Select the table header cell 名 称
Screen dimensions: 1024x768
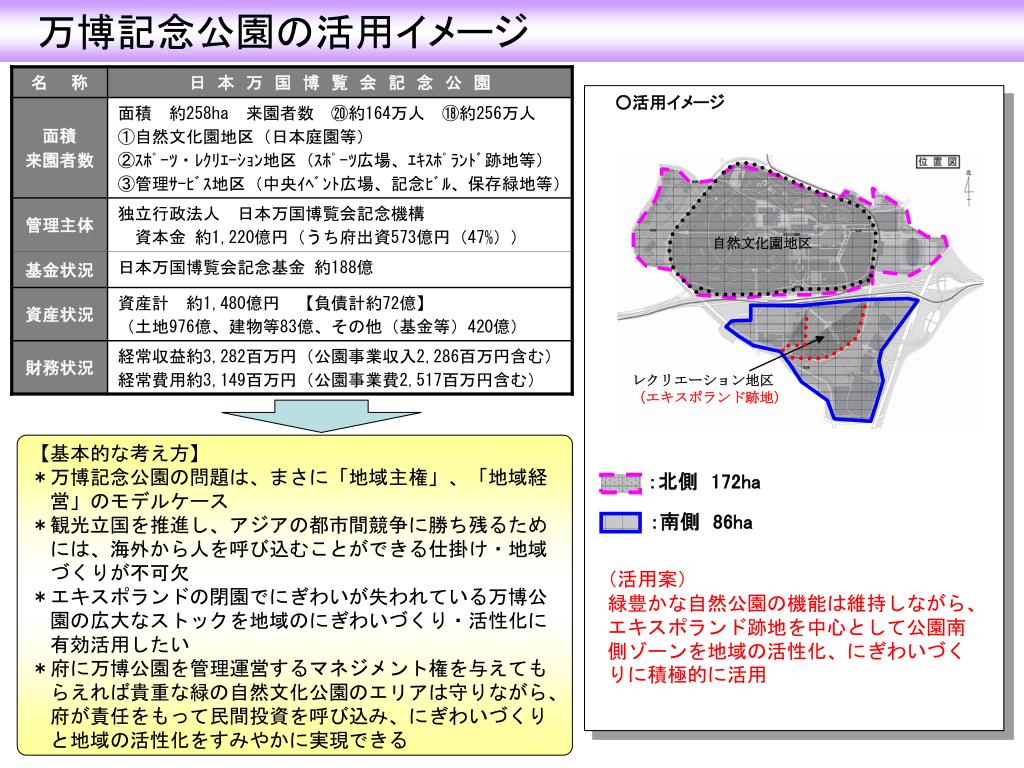click(59, 83)
